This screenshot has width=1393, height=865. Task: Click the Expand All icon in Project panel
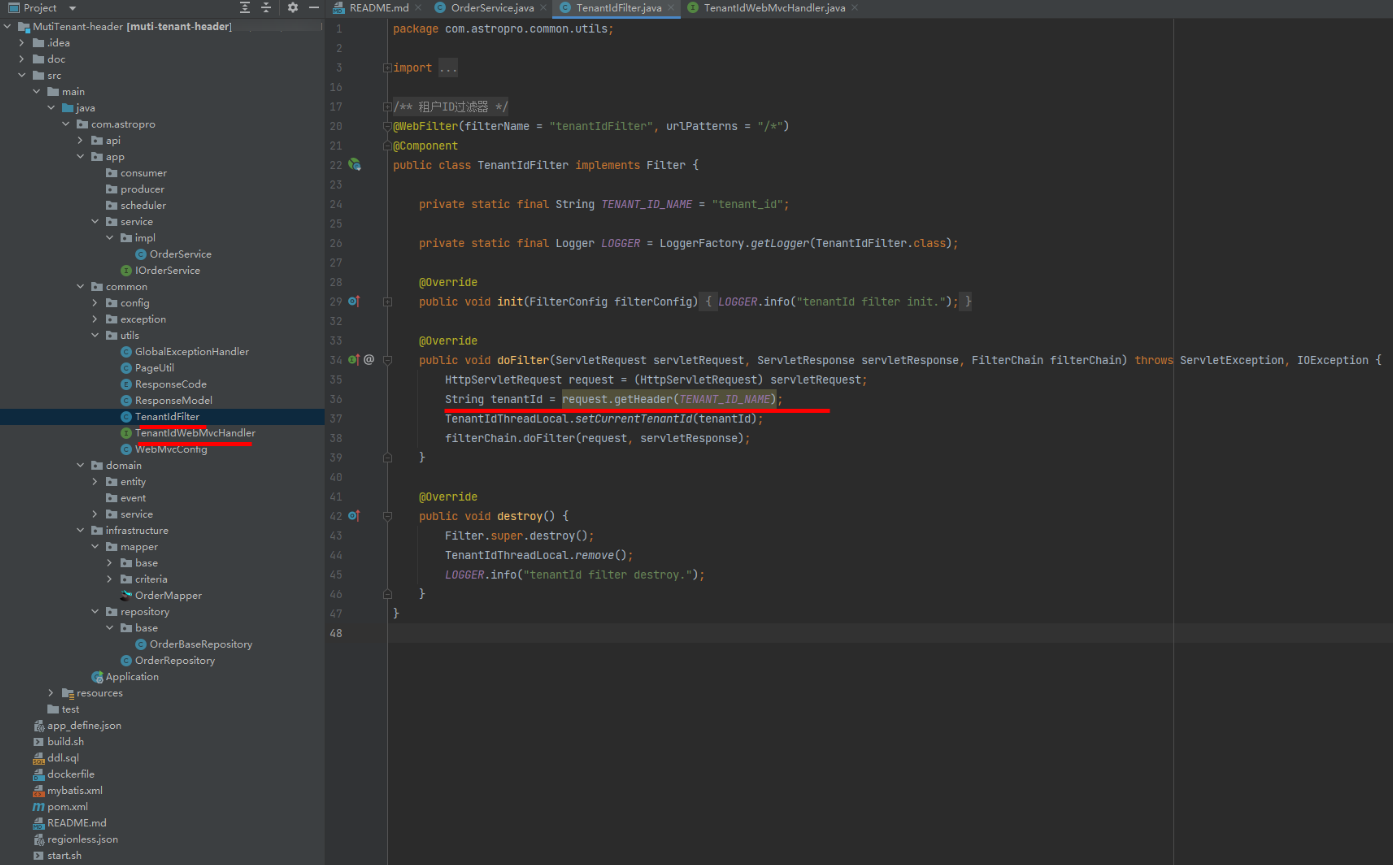[245, 8]
